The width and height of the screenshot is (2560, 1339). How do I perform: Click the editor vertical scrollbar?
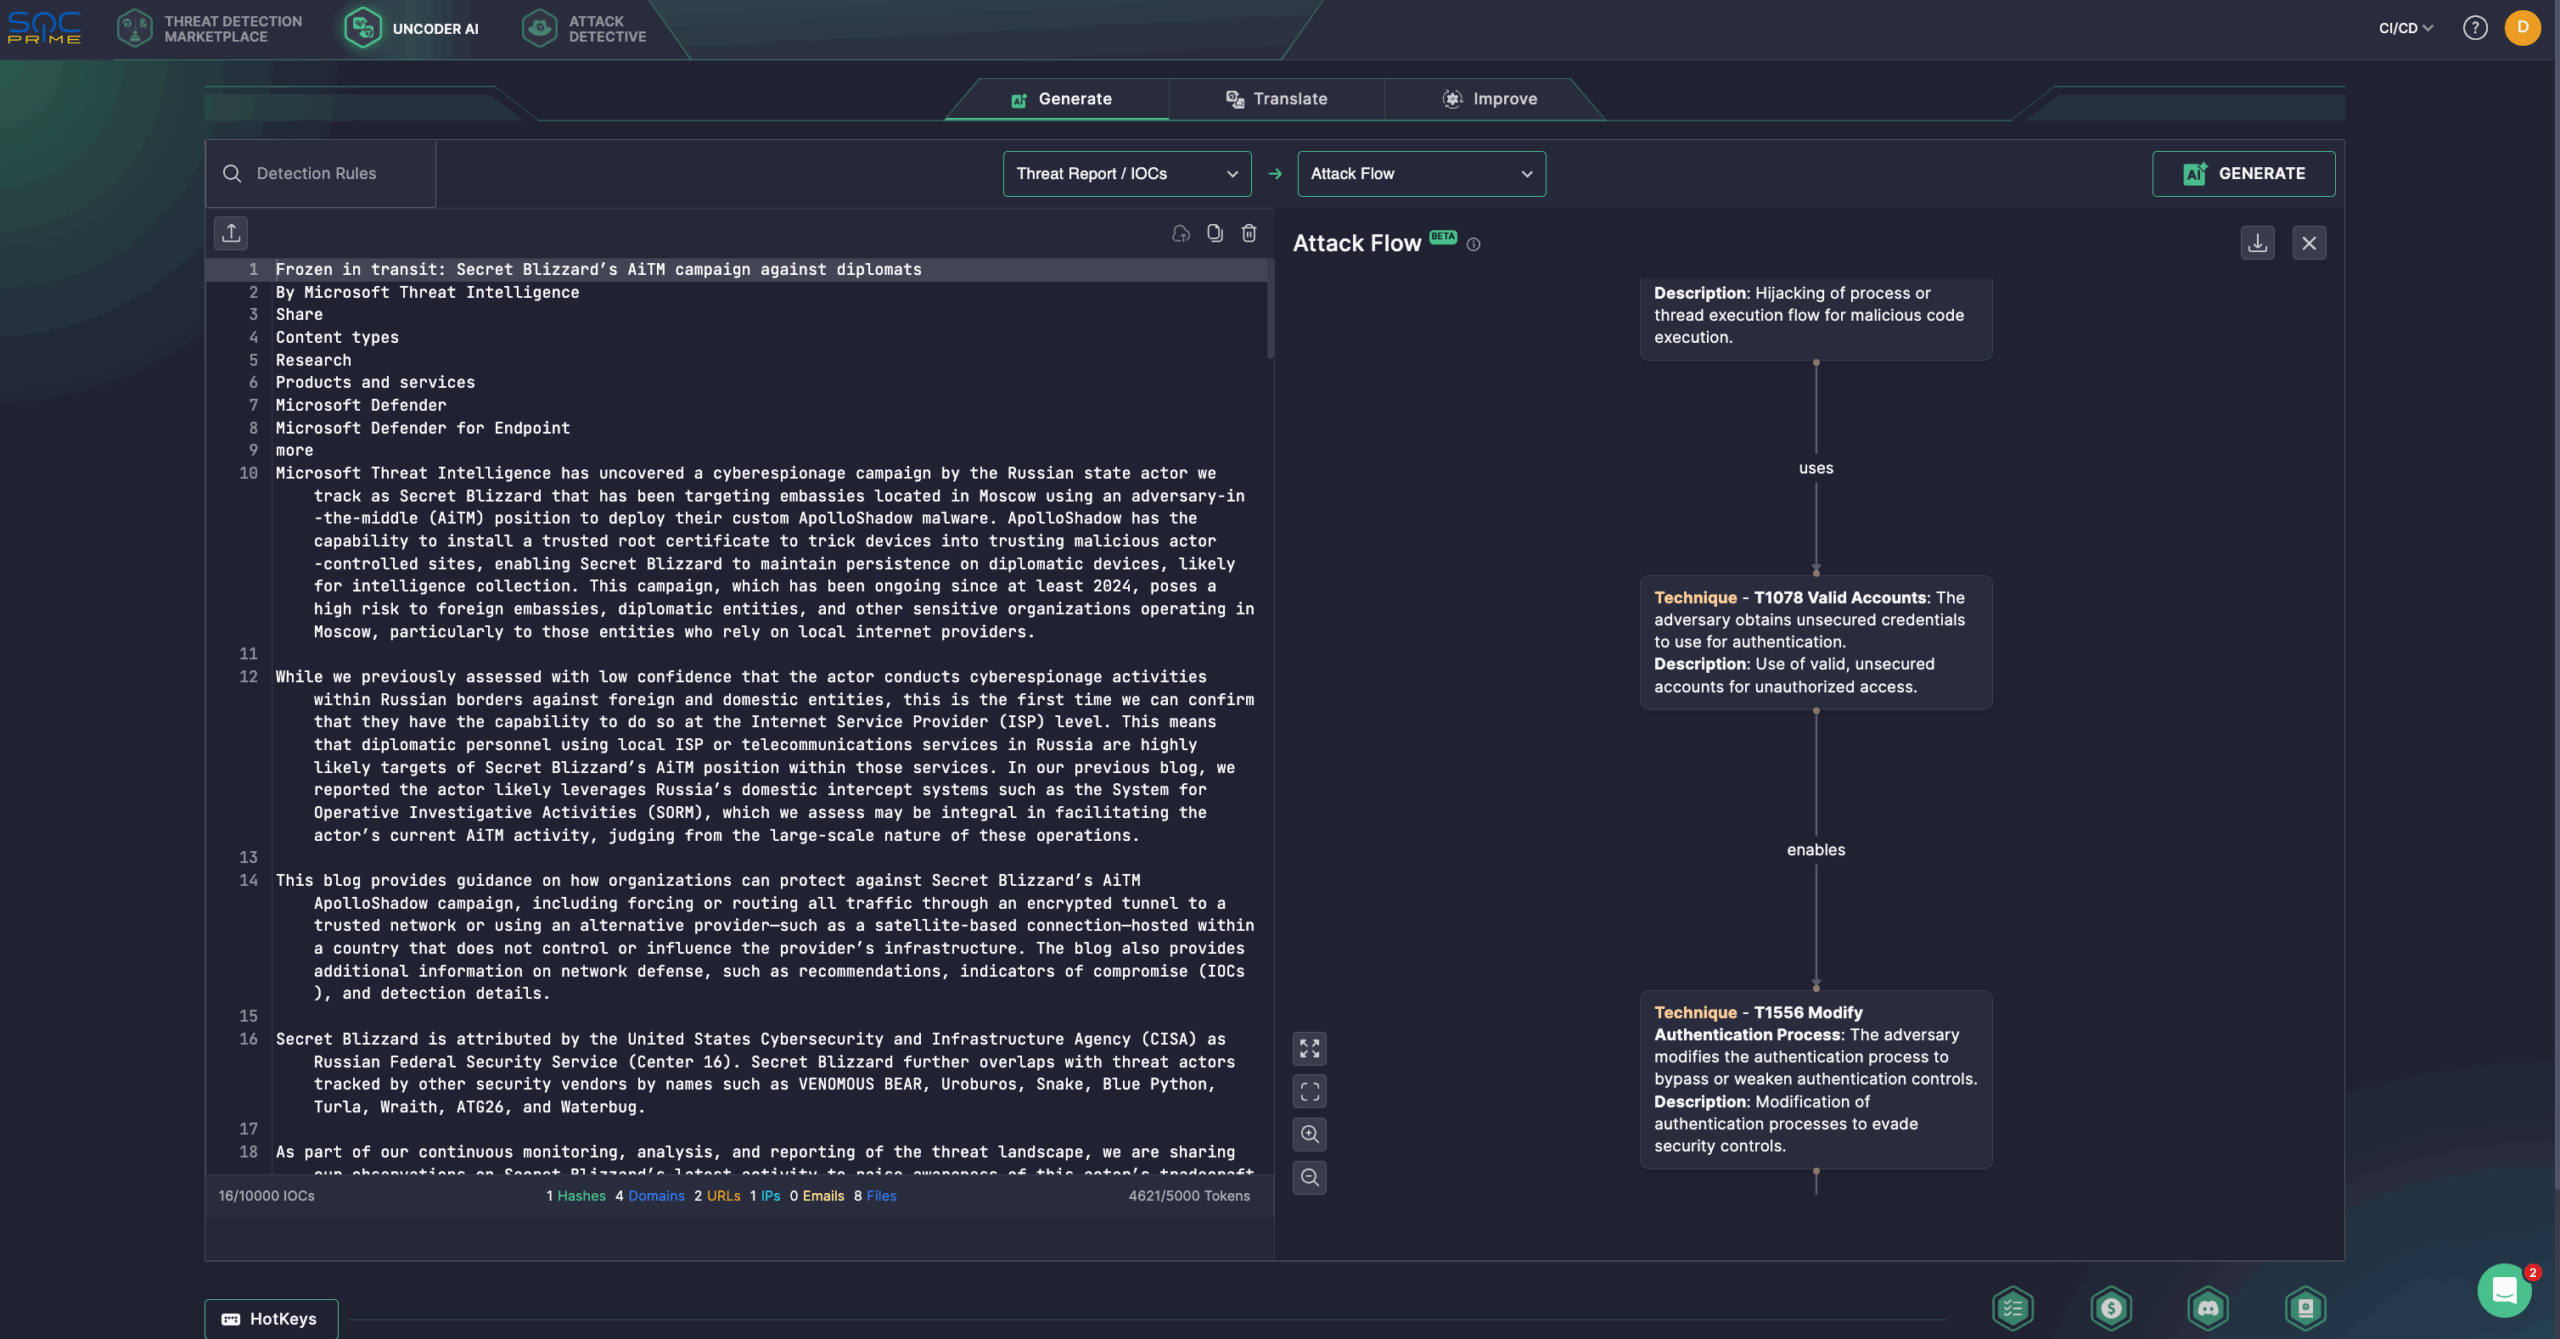click(x=1270, y=309)
